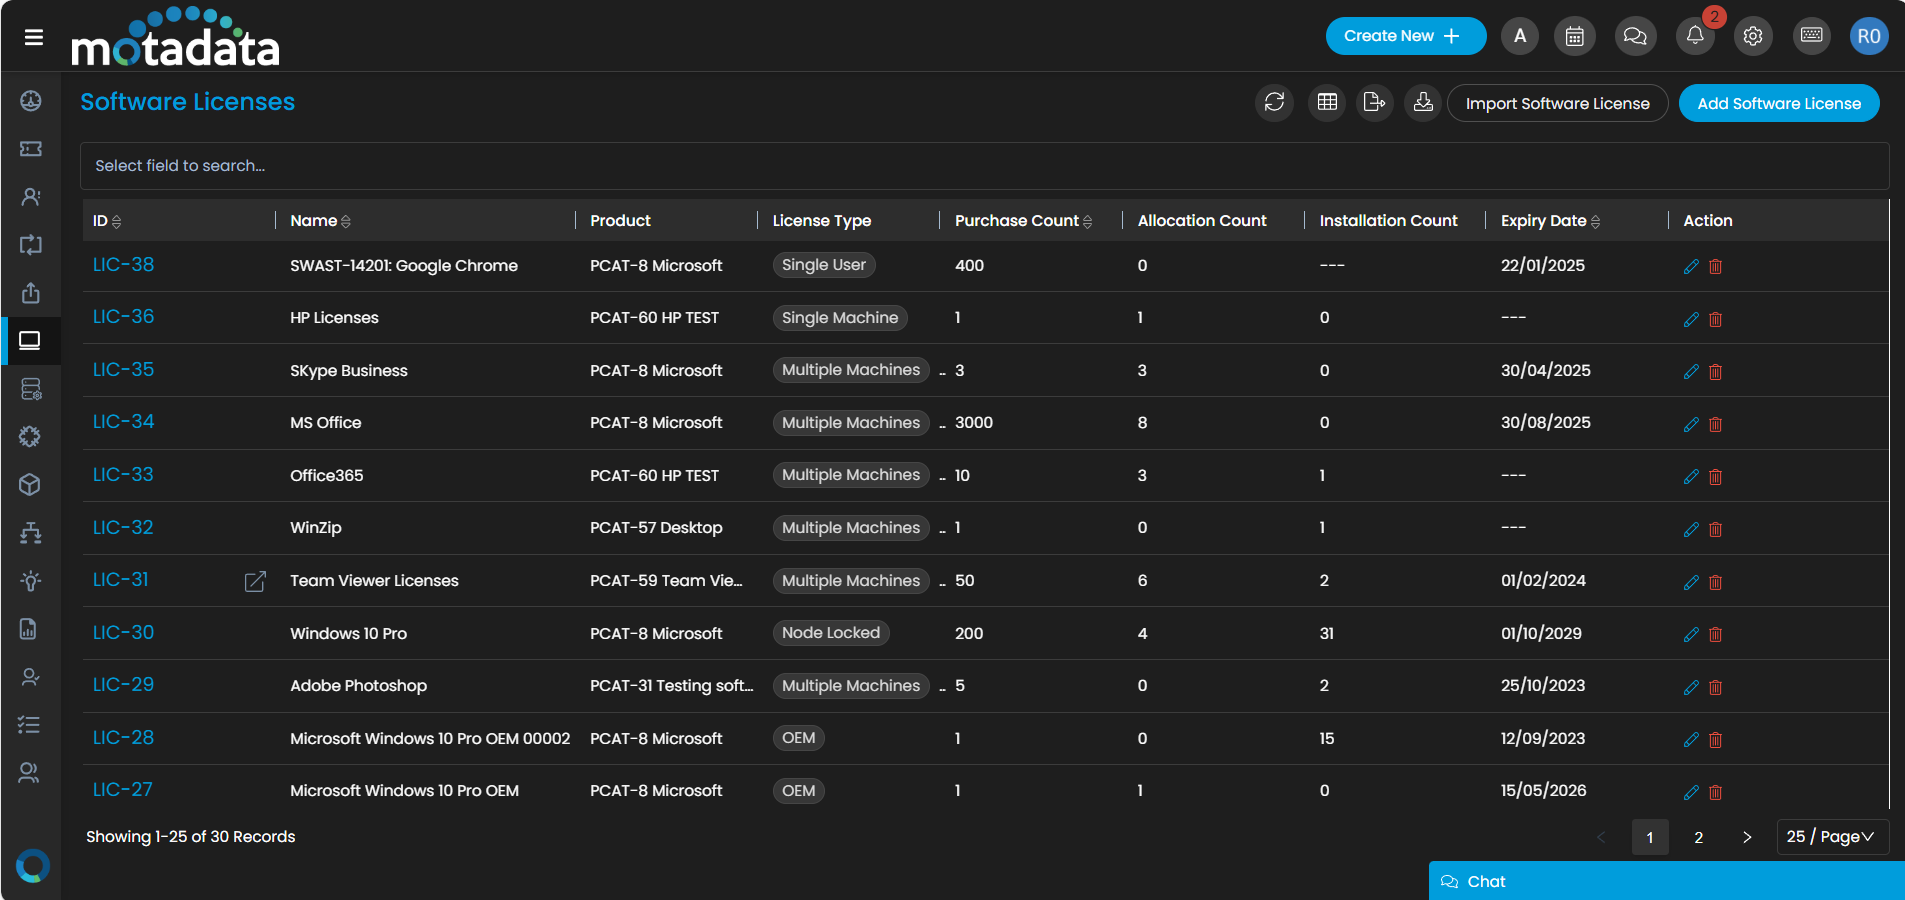Open the hierarchy org chart icon in sidebar

(31, 533)
